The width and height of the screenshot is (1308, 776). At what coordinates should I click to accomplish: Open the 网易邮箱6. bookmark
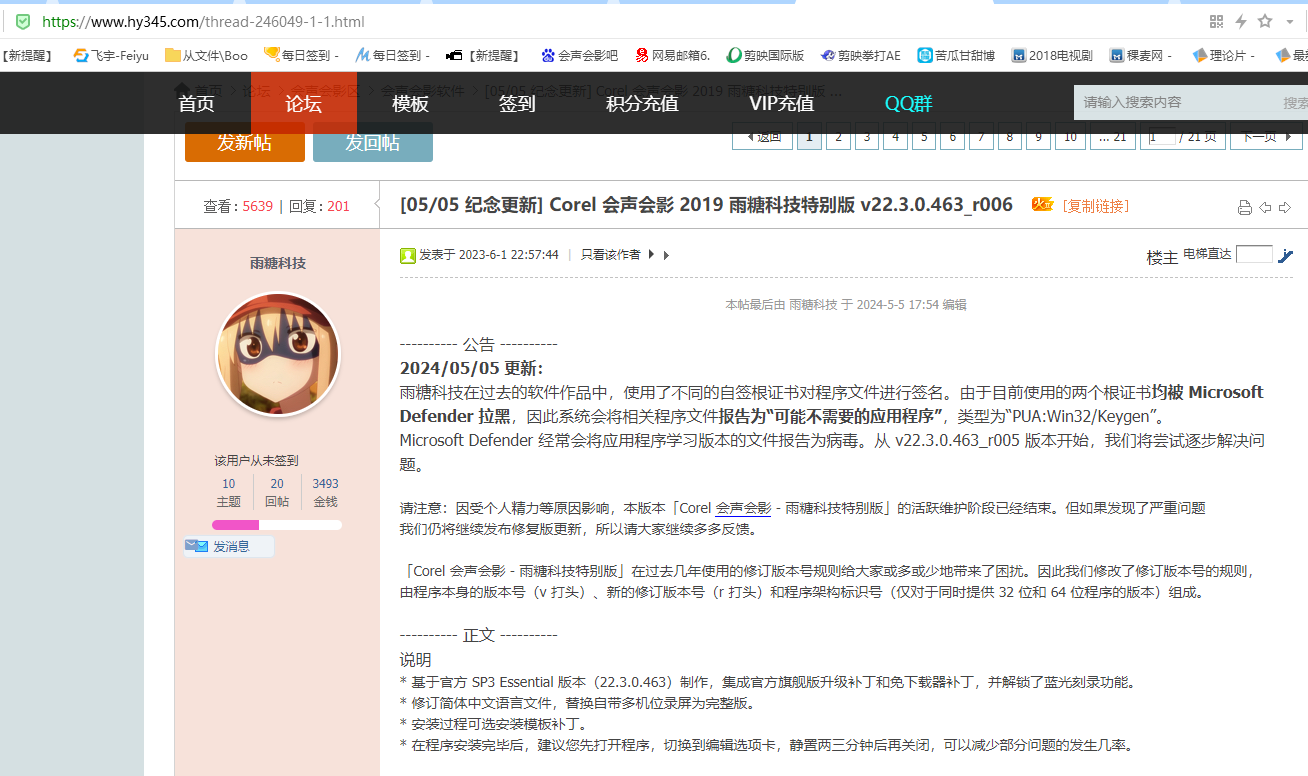pyautogui.click(x=672, y=55)
